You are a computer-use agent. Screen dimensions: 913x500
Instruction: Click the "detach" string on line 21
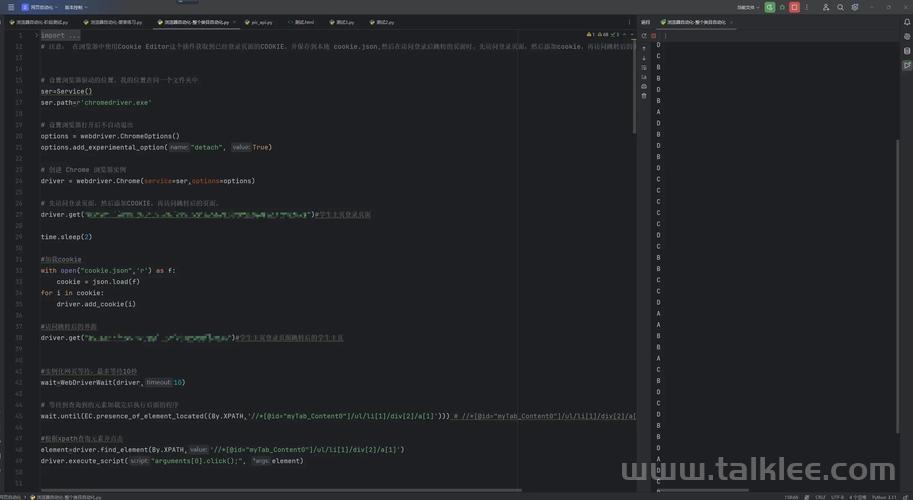[x=207, y=147]
